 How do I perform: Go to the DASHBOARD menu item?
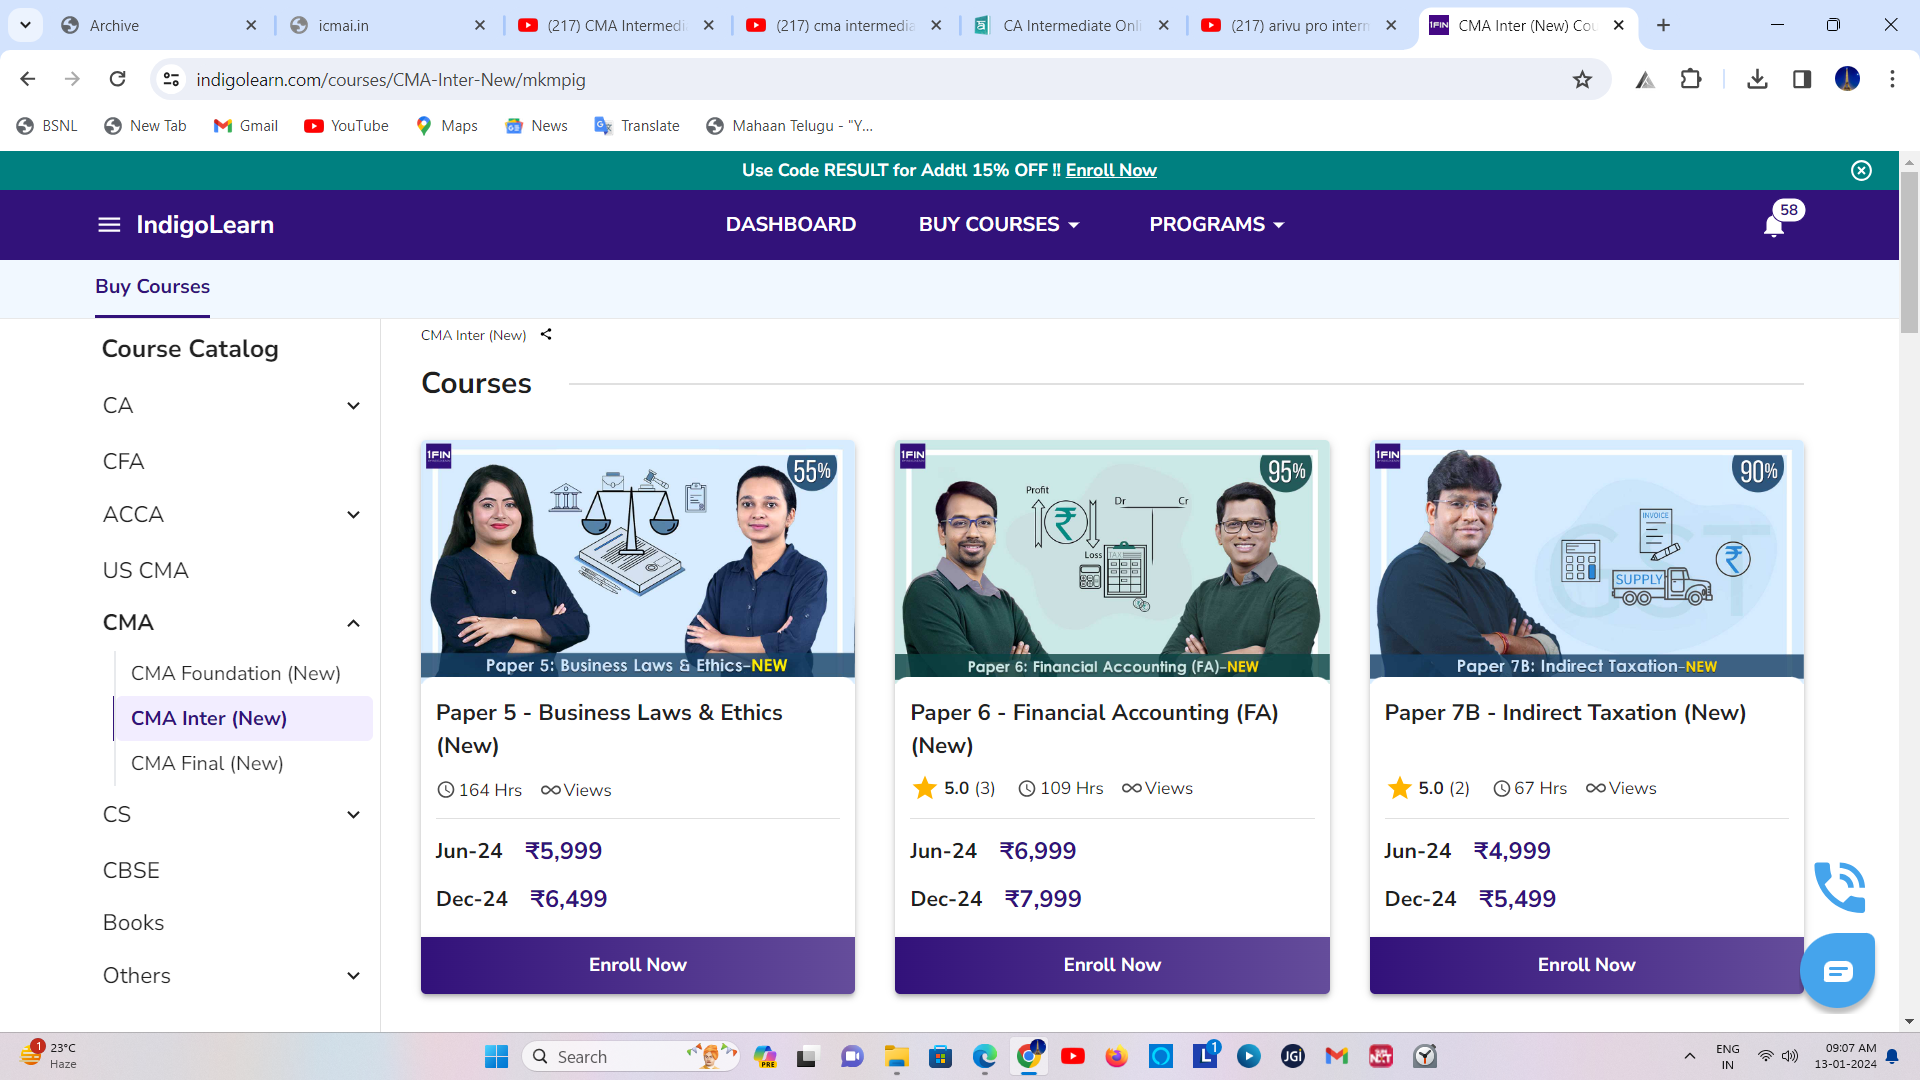point(790,225)
